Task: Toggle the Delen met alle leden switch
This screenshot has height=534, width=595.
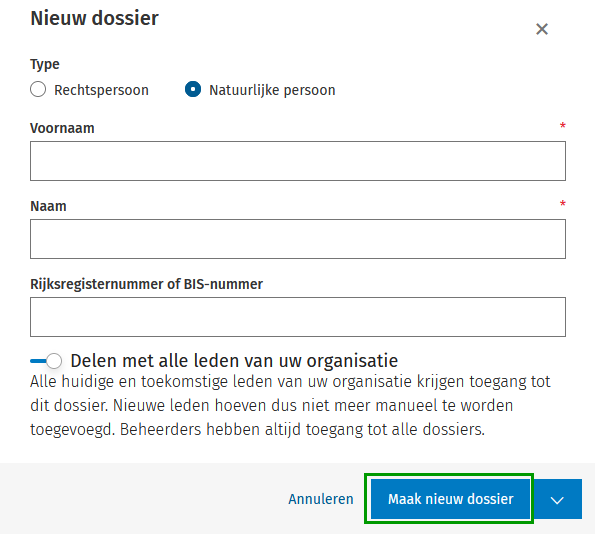Action: (46, 361)
